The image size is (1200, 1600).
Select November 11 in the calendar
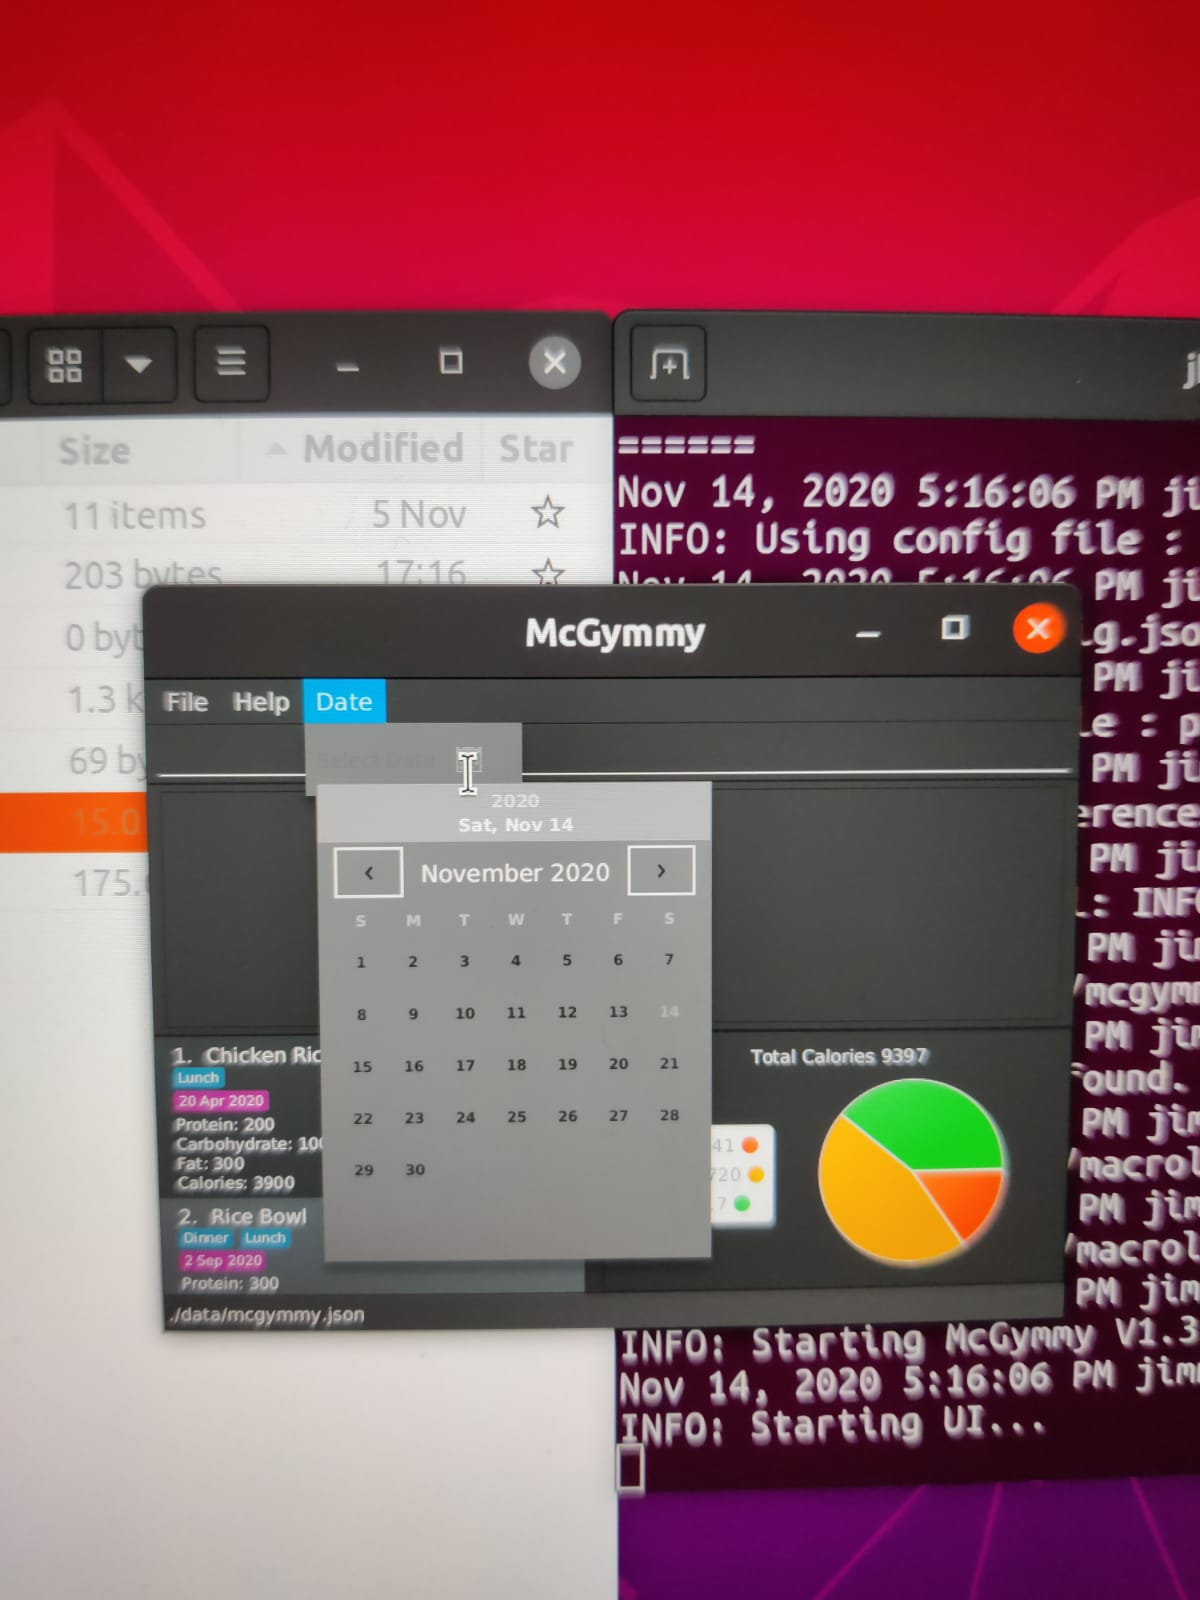click(516, 1013)
